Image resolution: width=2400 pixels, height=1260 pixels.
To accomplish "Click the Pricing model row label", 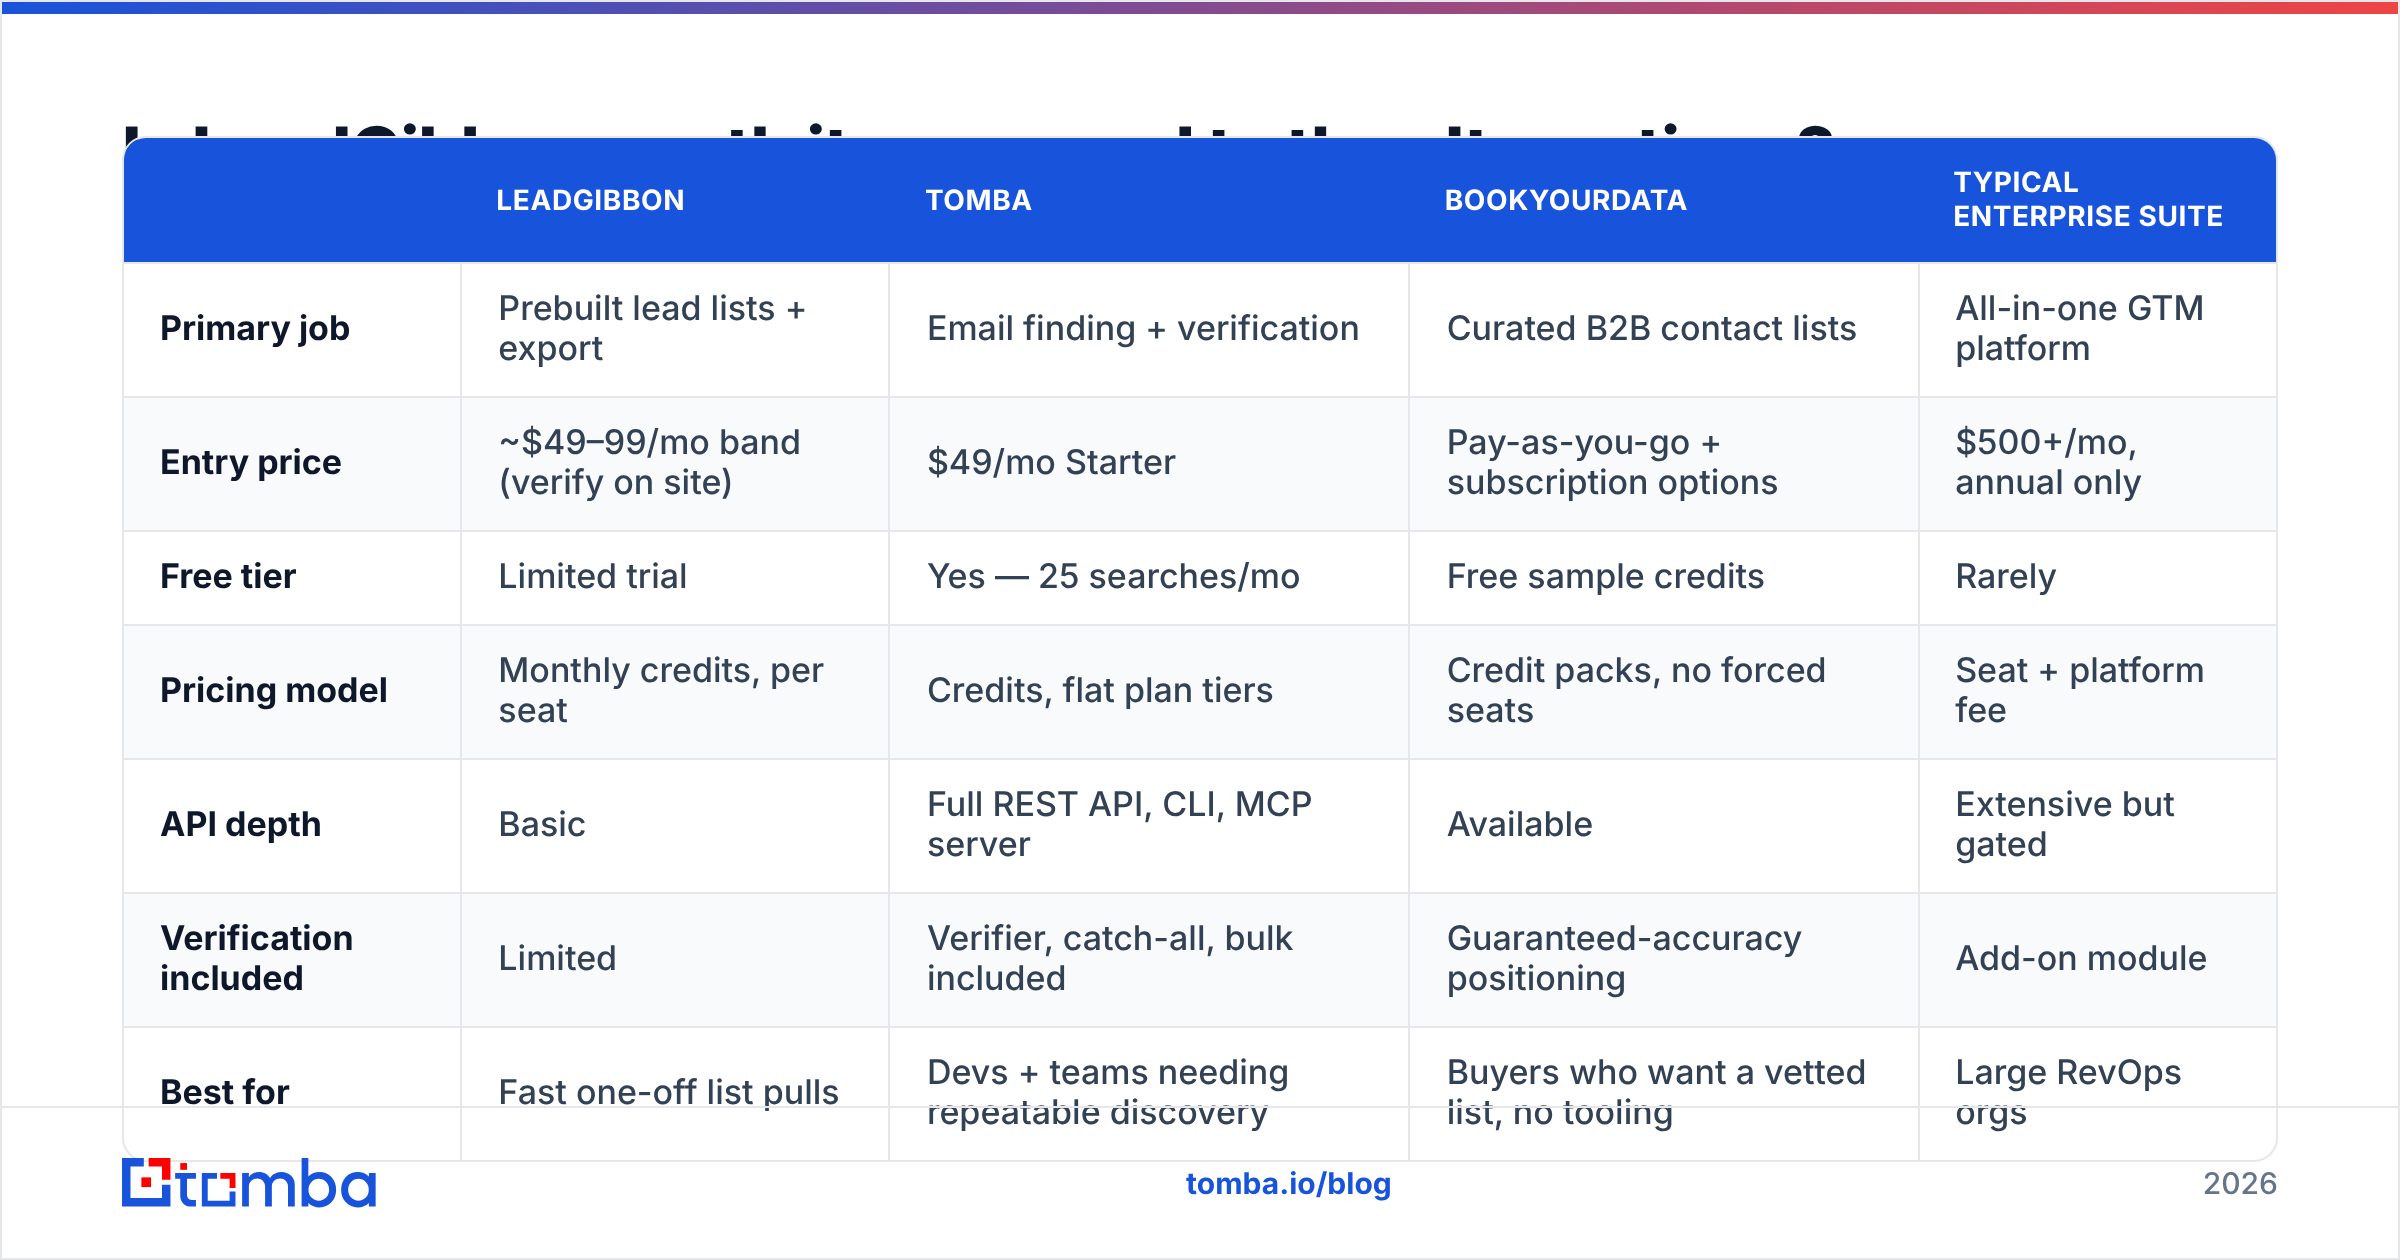I will [273, 690].
